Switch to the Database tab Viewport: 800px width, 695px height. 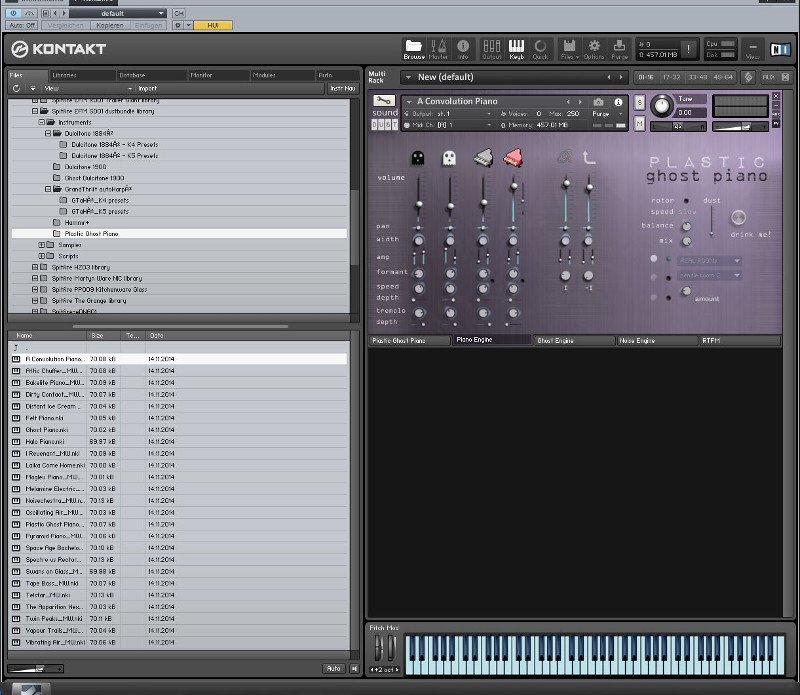152,75
